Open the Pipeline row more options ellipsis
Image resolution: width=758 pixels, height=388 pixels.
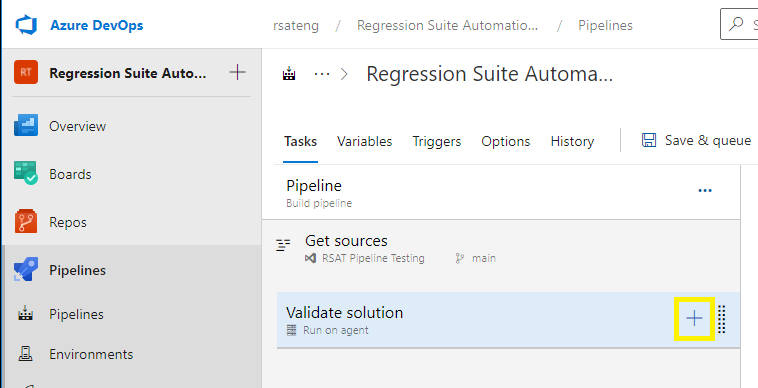coord(705,190)
